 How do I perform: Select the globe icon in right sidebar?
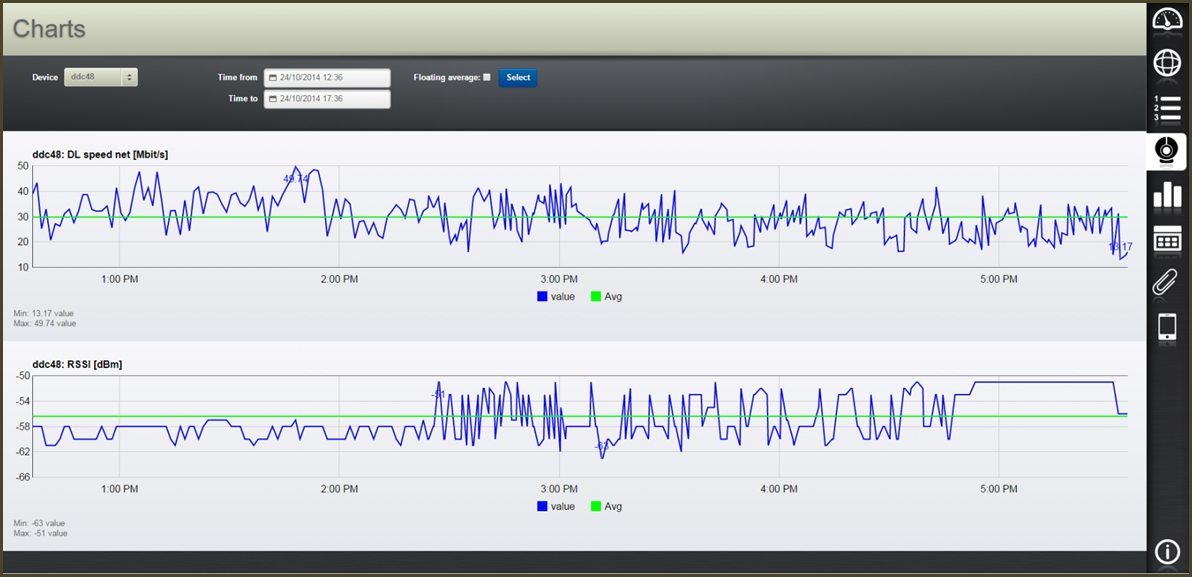(1166, 62)
